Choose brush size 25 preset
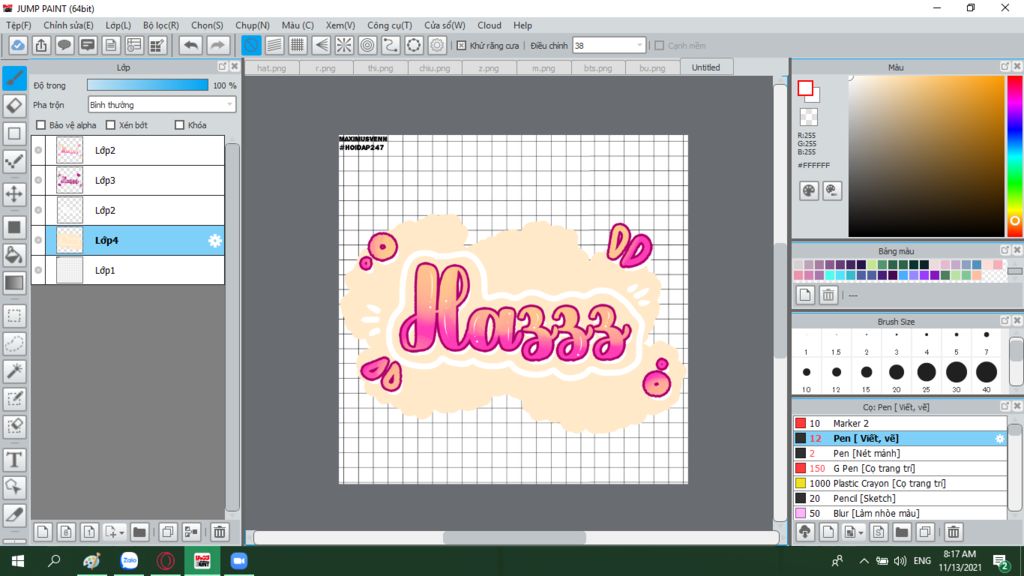The height and width of the screenshot is (576, 1024). 926,372
